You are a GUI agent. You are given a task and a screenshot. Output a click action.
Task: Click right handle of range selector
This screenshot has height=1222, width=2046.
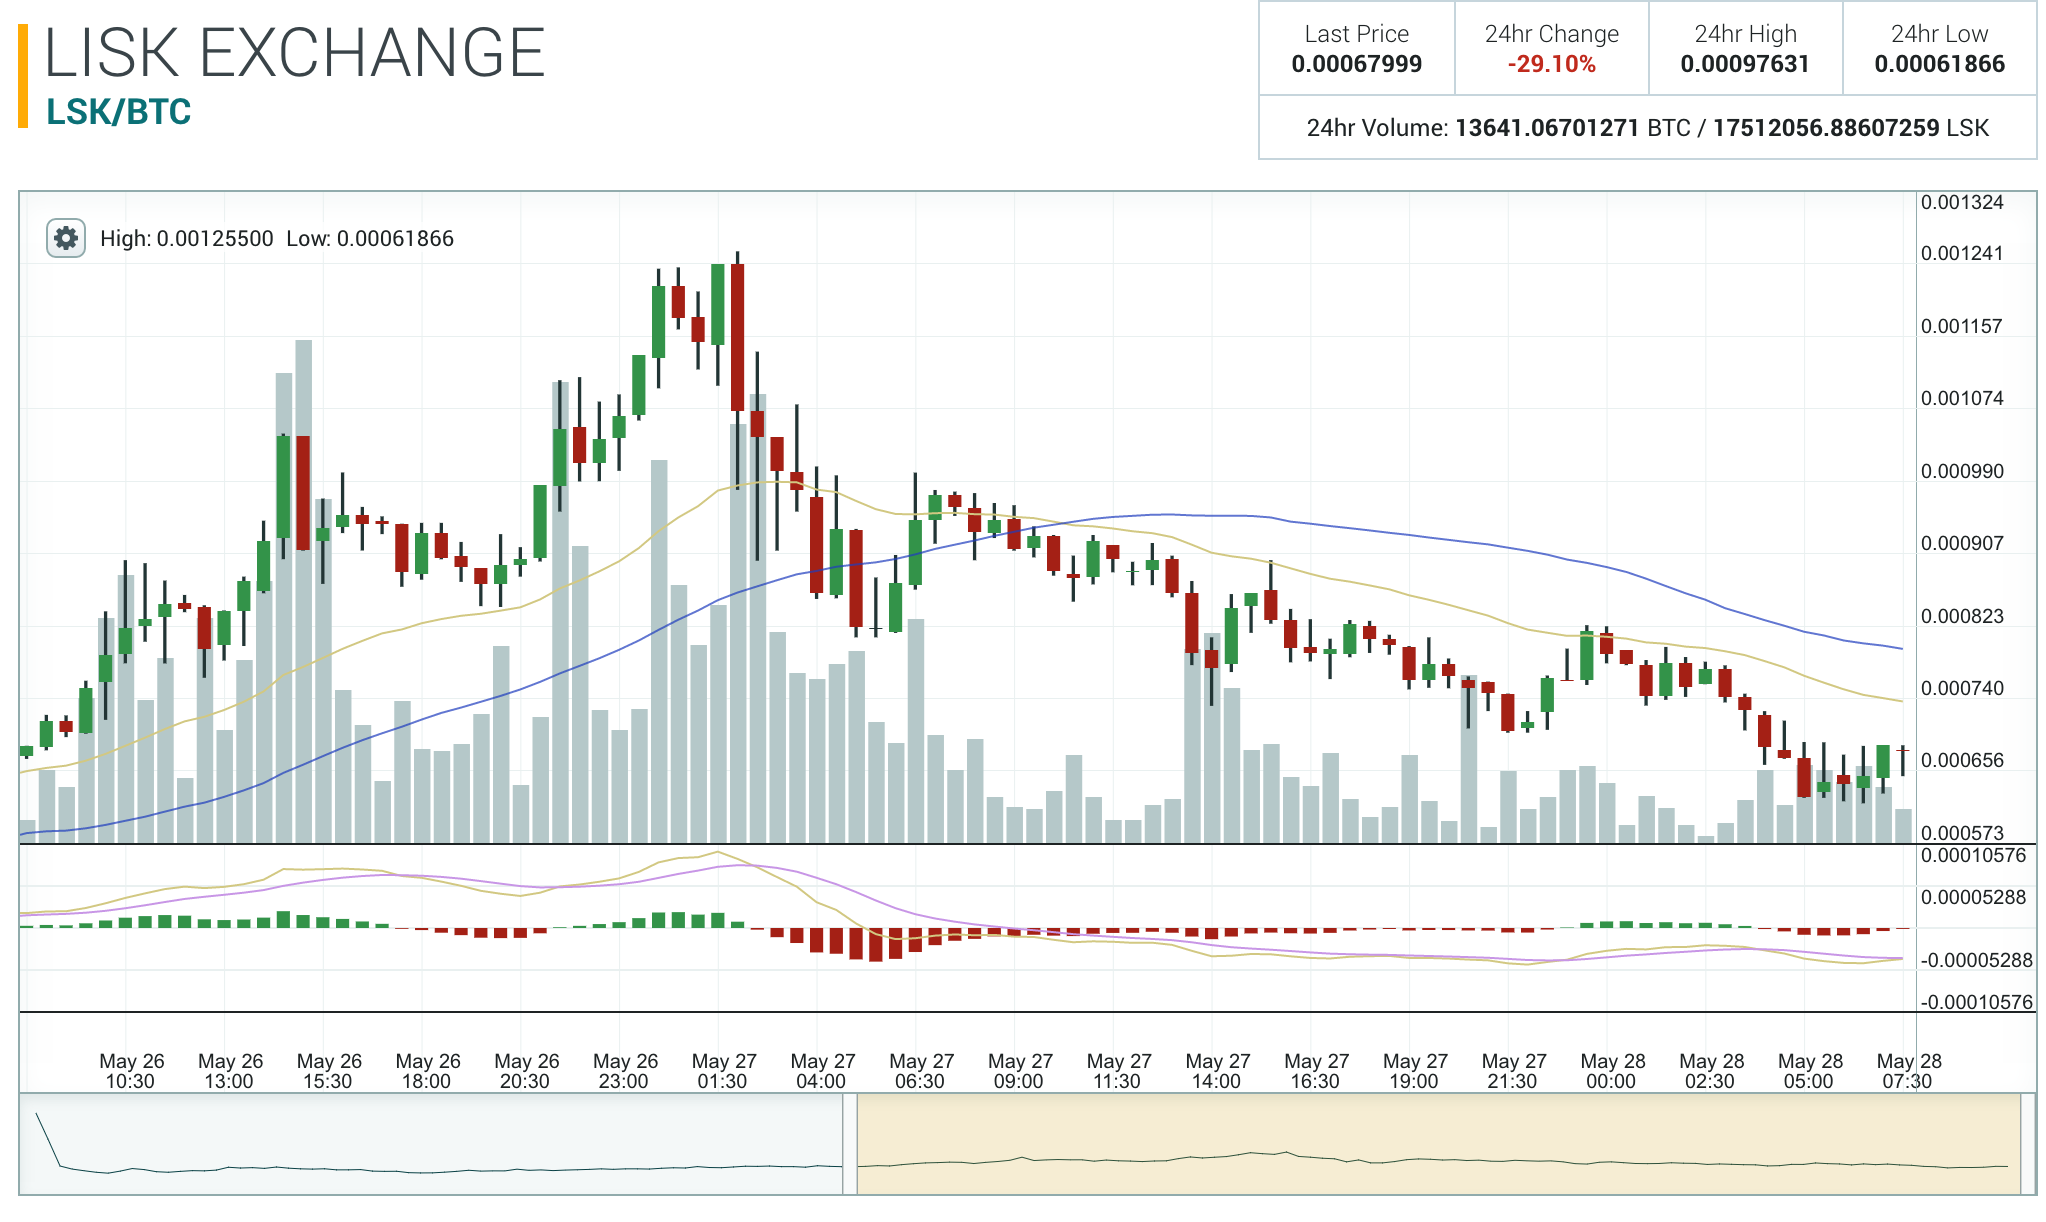pyautogui.click(x=2028, y=1144)
